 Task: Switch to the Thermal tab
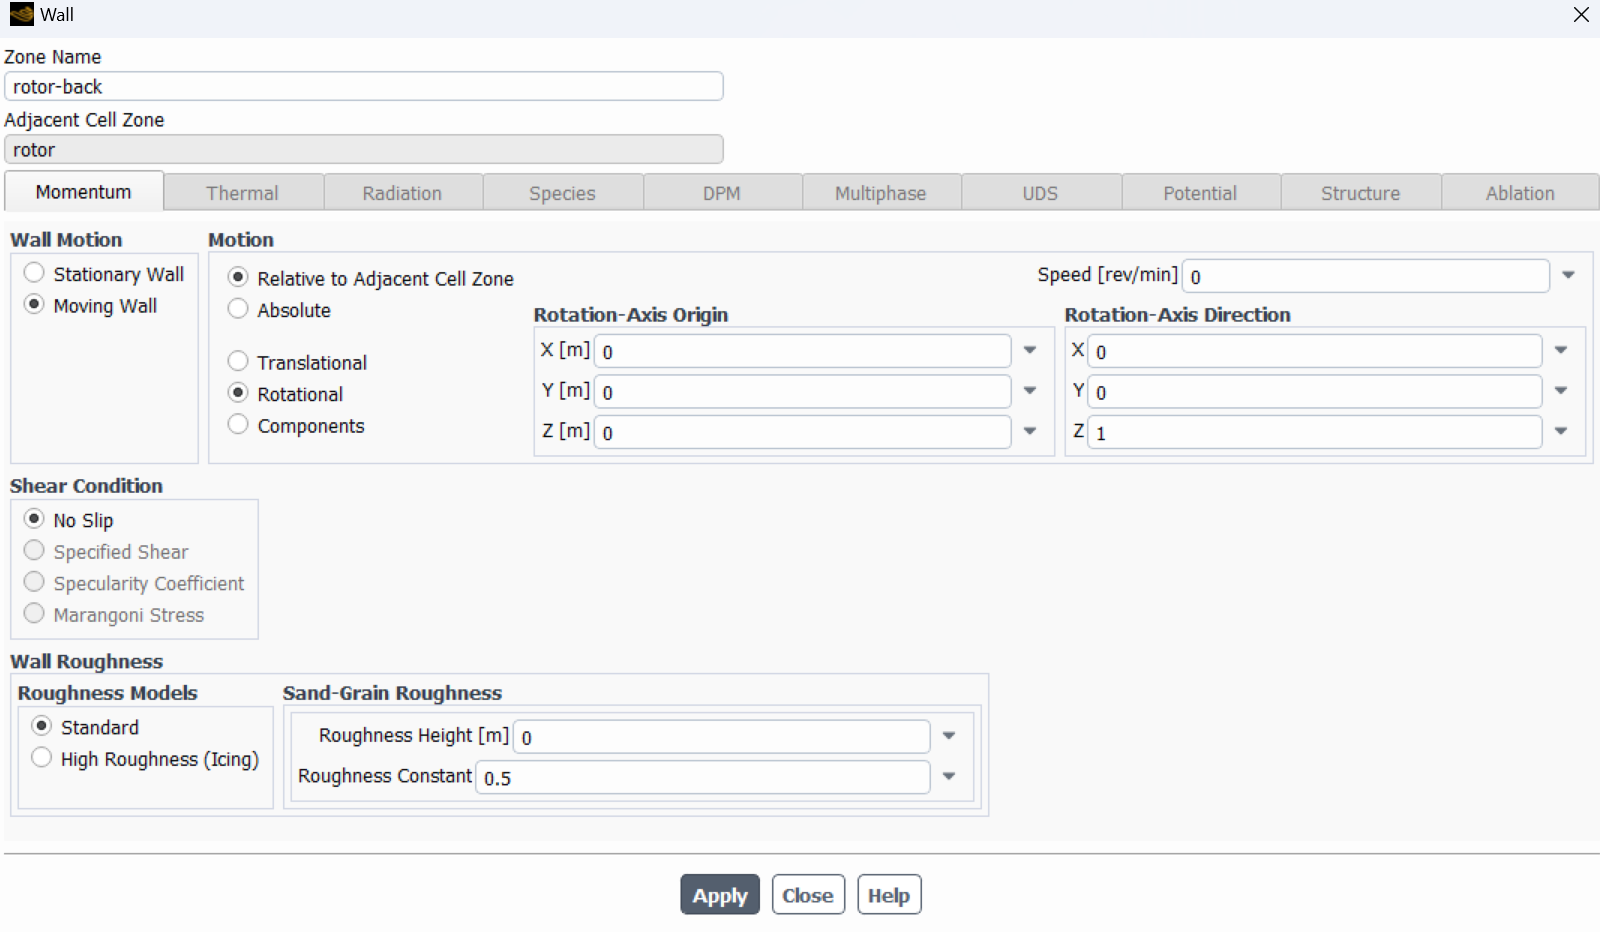pos(243,192)
